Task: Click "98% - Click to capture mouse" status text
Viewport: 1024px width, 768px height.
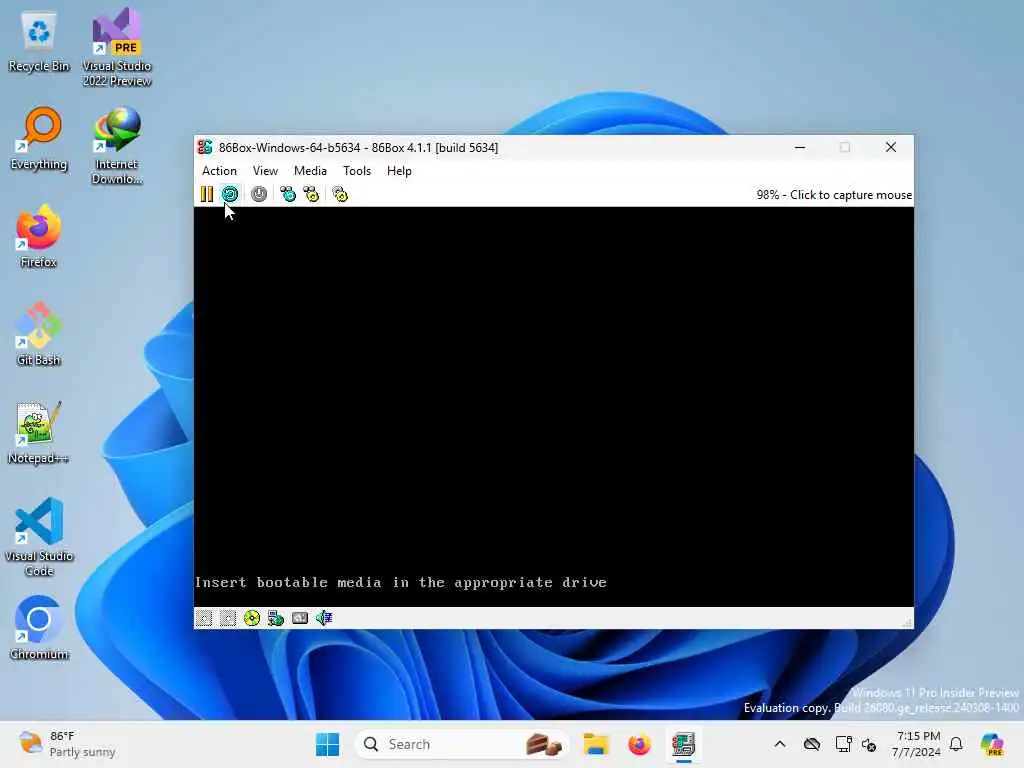Action: pos(834,195)
